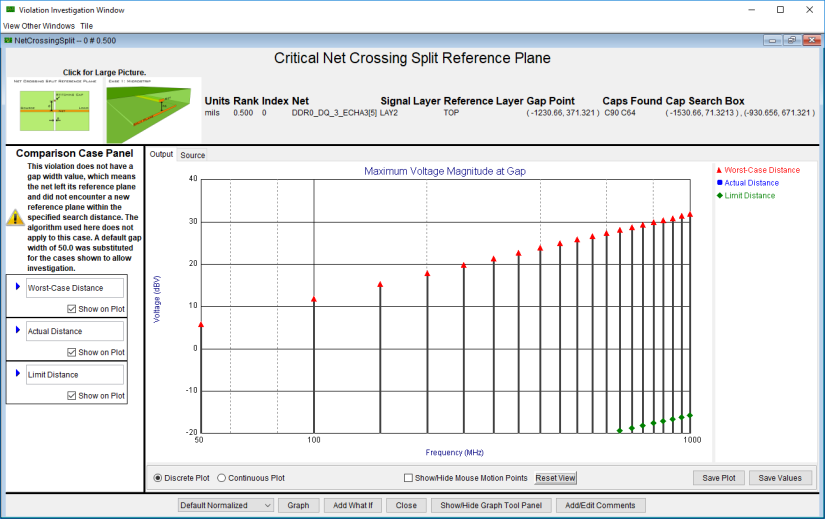Click Show/Hide Graph Tool Panel button
The width and height of the screenshot is (825, 519).
point(491,505)
